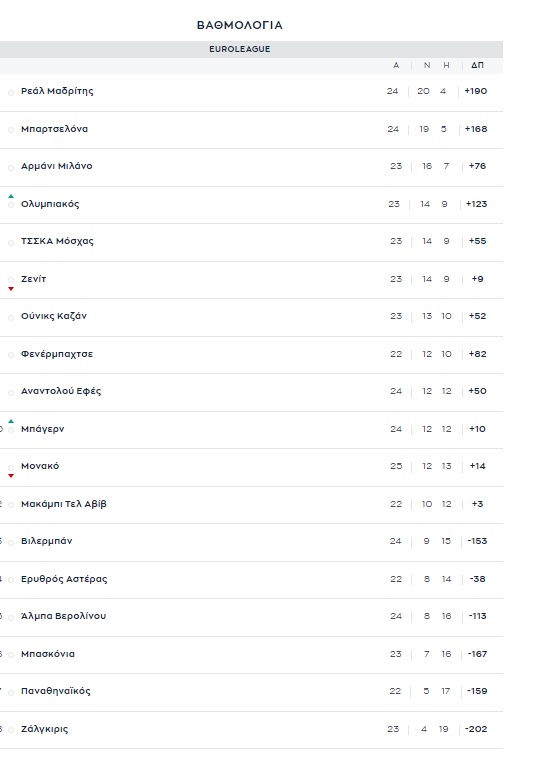Open the Φενέρμπαχτσε team row
Viewport: 536px width, 772px height.
(x=251, y=354)
